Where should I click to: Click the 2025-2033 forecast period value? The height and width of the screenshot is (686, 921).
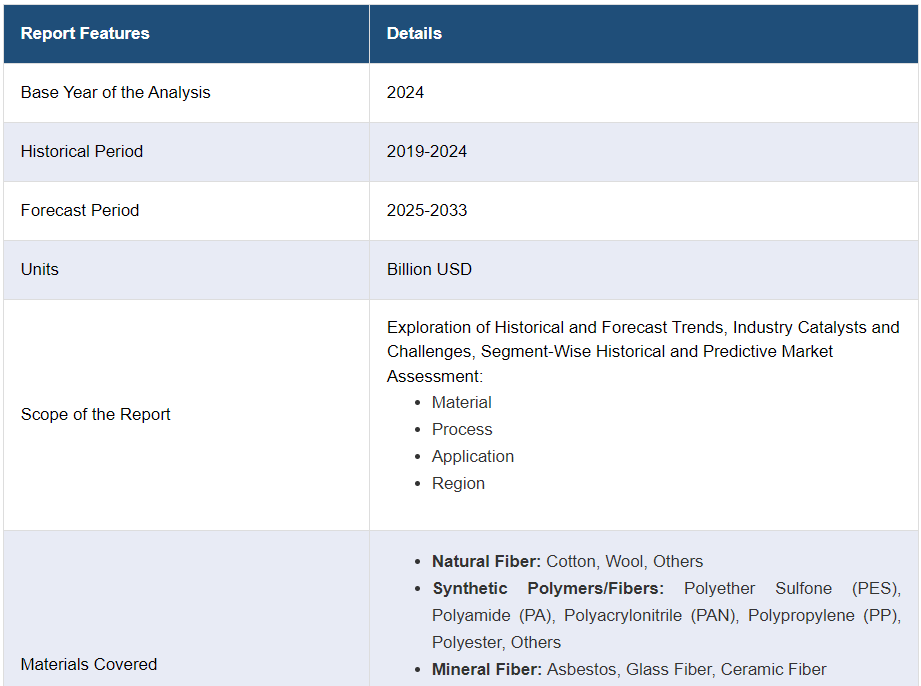[427, 210]
